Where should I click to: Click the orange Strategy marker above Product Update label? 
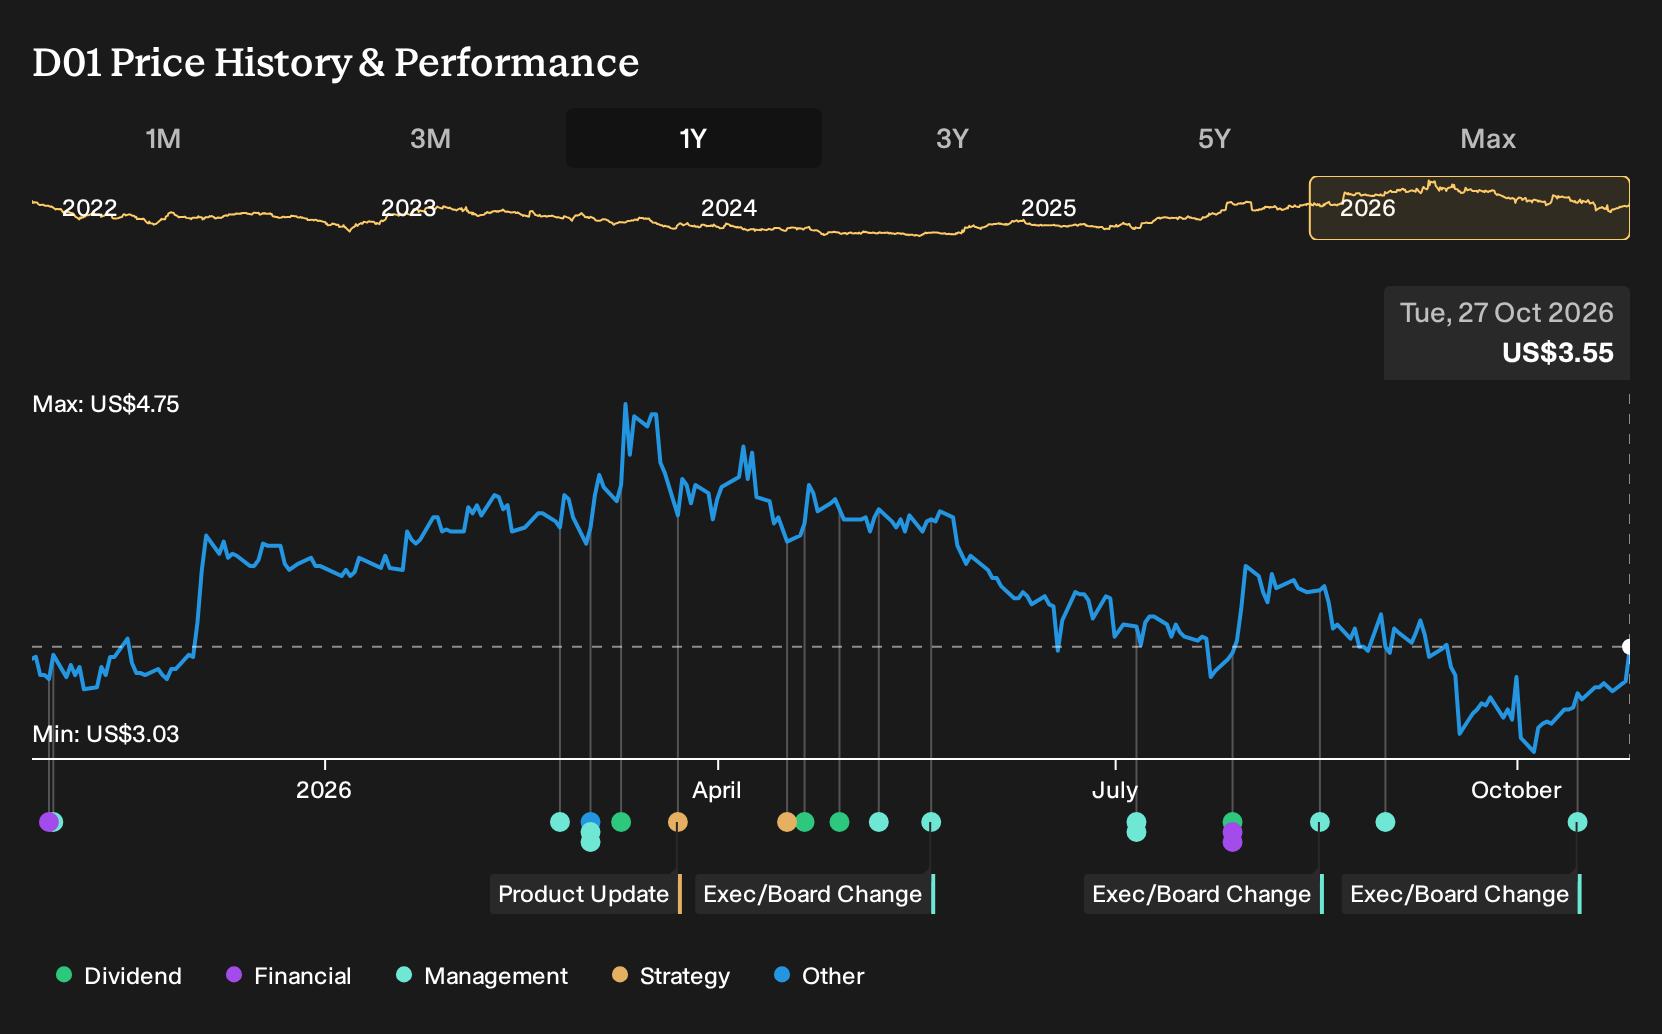678,822
